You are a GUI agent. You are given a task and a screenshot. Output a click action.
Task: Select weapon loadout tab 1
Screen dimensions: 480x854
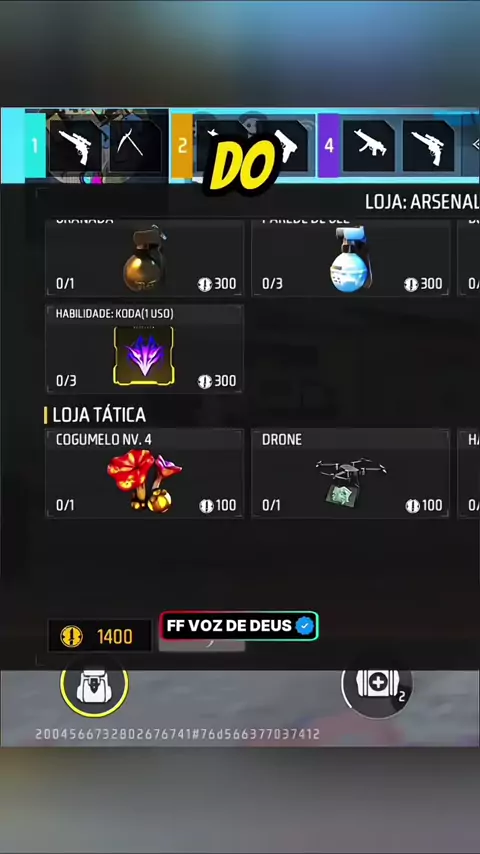tap(35, 146)
